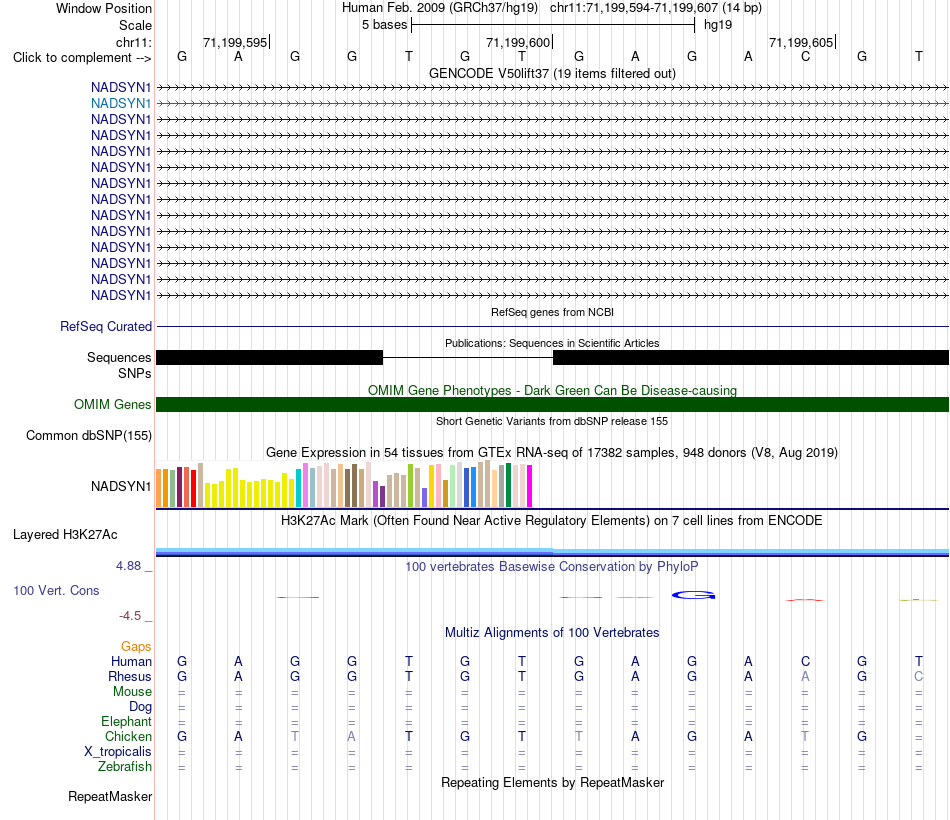Click the Dog species label
Screen dimensions: 950x820
tap(141, 707)
